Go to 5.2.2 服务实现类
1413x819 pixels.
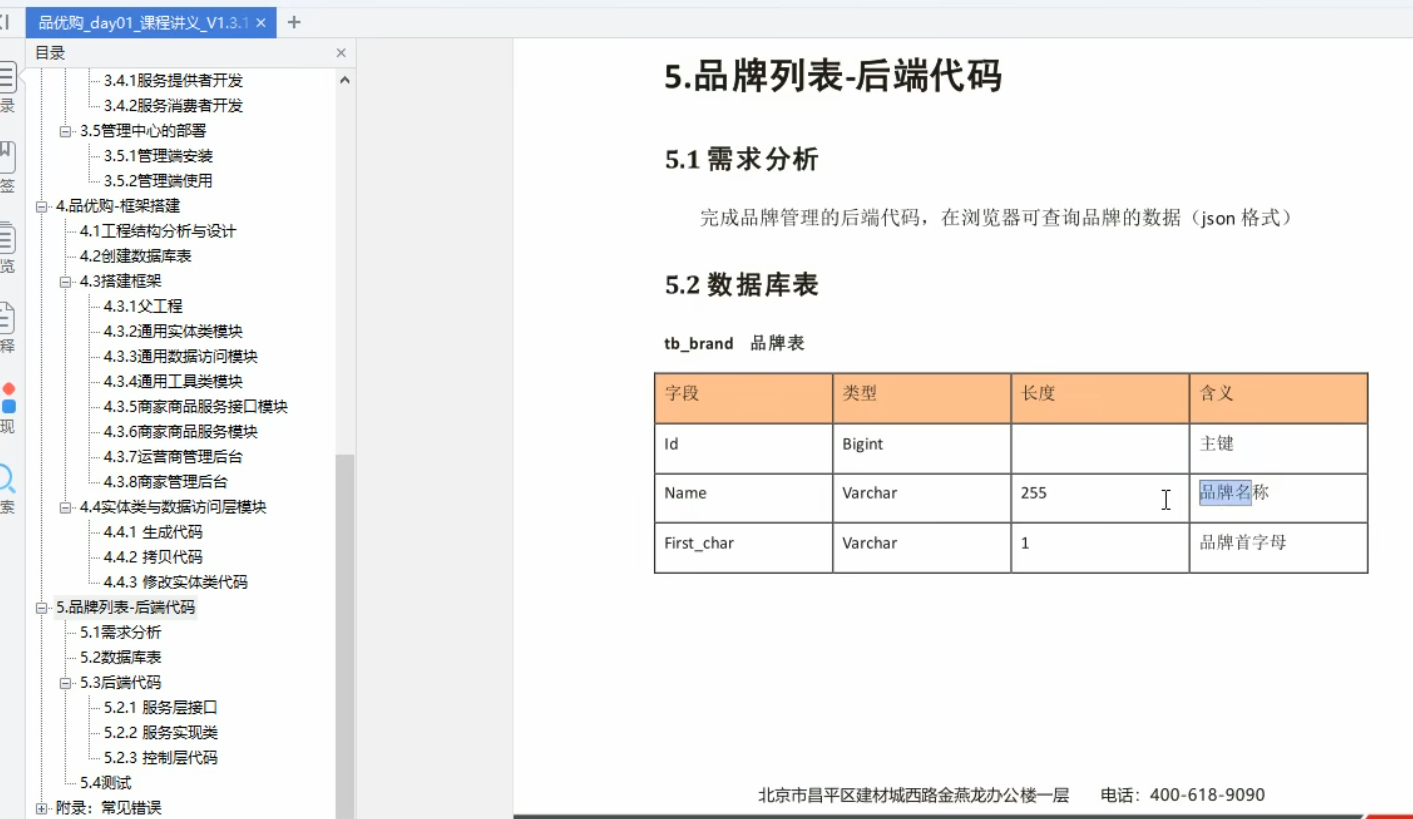point(161,733)
